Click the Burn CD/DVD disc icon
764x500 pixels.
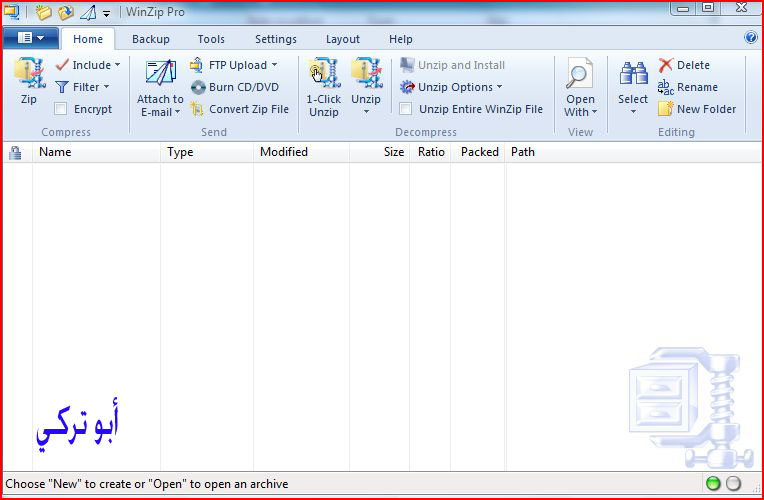click(198, 87)
